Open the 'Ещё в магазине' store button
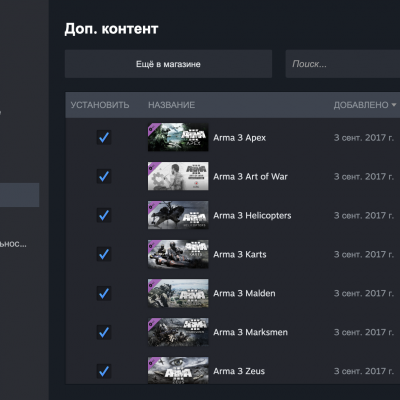This screenshot has height=400, width=400. point(168,64)
